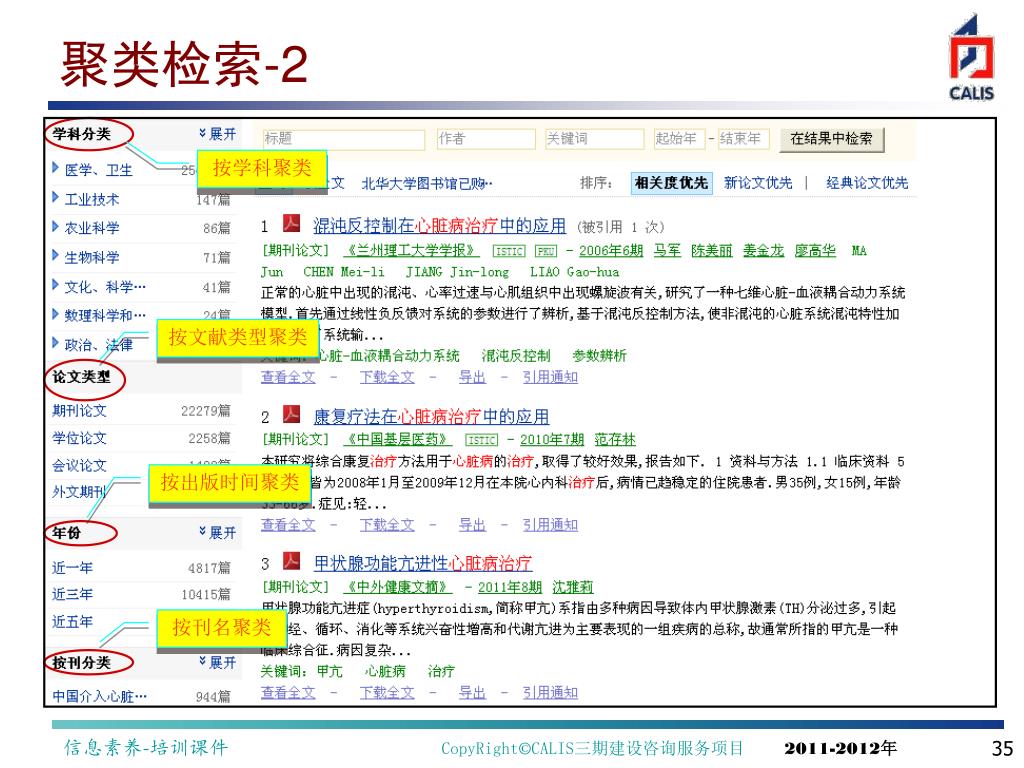Open issue link 2006年6期
The image size is (1024, 768).
[x=611, y=251]
